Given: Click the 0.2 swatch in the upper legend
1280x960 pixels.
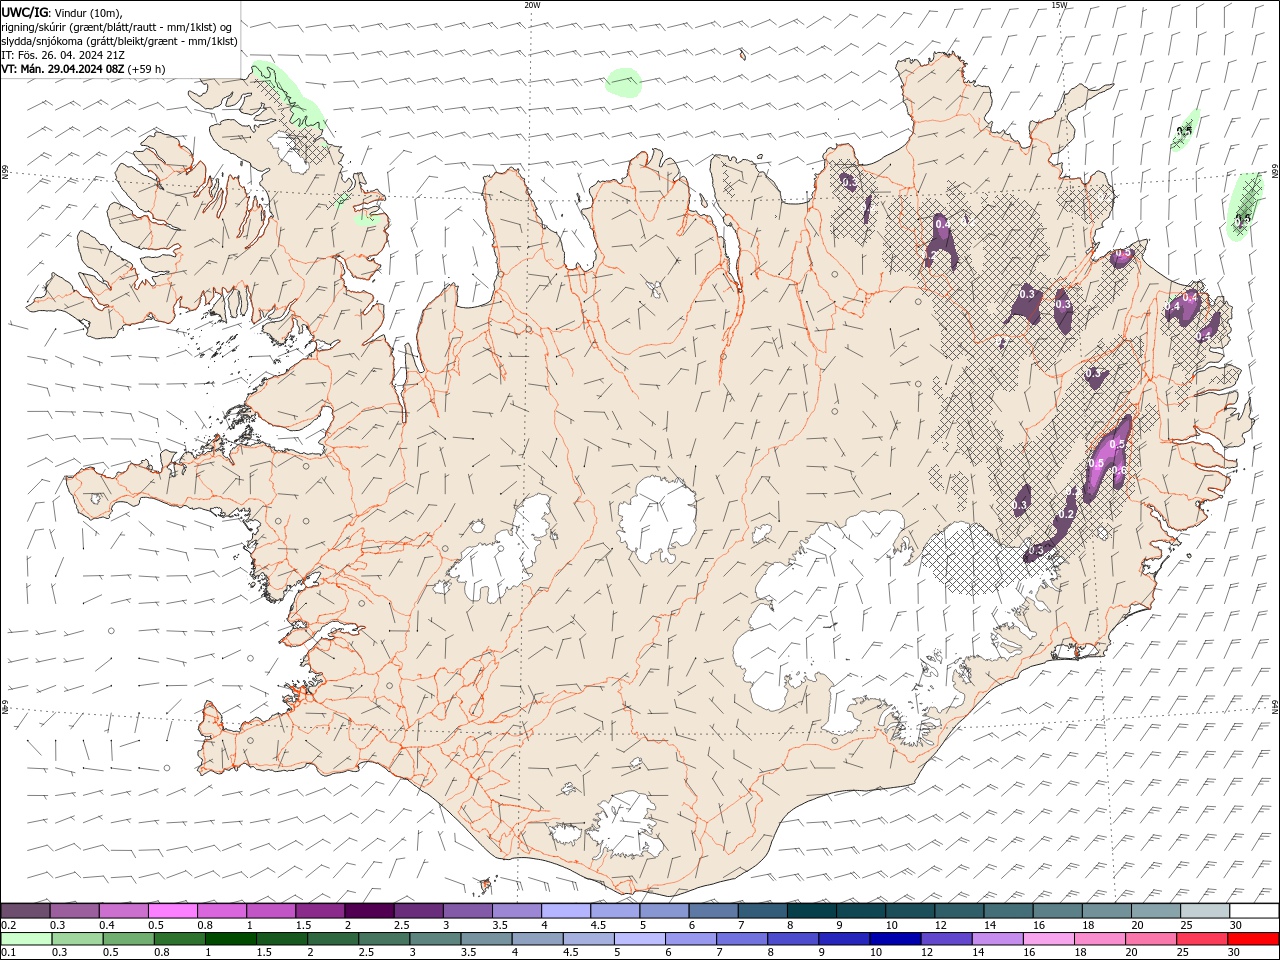Looking at the screenshot, I should [26, 910].
